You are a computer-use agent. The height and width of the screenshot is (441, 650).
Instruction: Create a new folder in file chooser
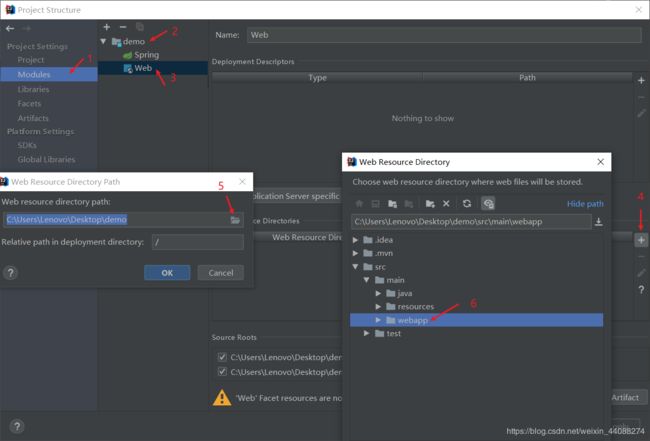tap(430, 204)
